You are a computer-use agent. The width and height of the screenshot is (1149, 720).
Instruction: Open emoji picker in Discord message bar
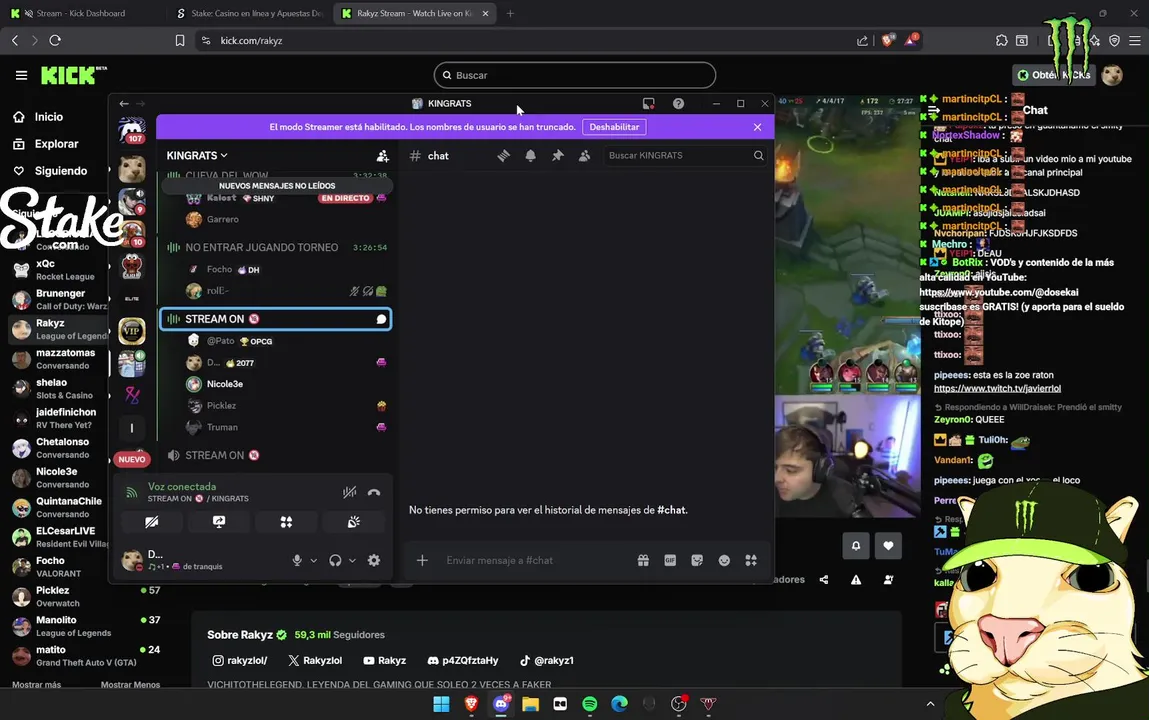[x=724, y=560]
